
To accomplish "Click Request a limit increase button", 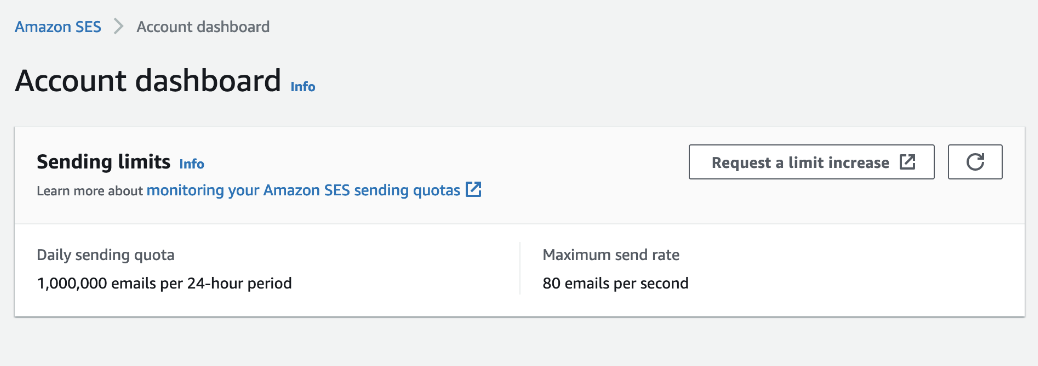I will tap(812, 161).
